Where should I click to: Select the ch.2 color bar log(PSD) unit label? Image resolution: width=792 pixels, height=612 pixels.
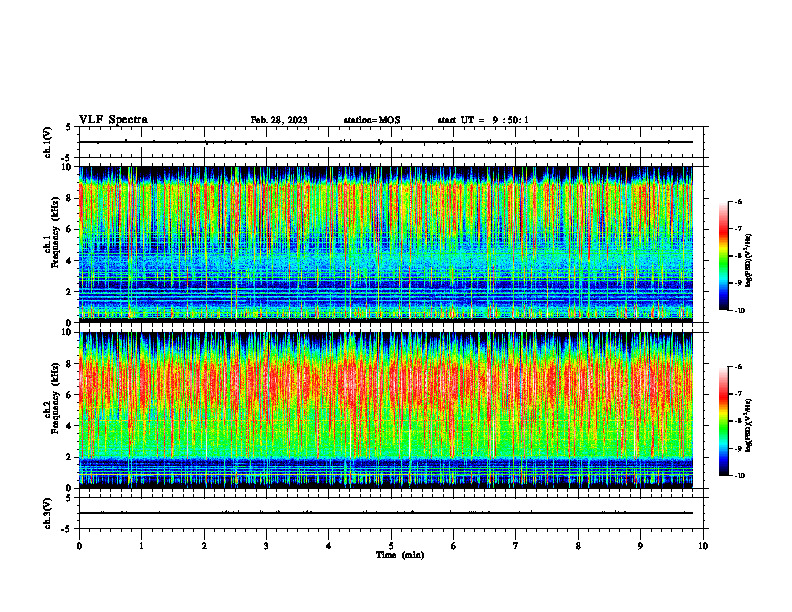tap(749, 425)
